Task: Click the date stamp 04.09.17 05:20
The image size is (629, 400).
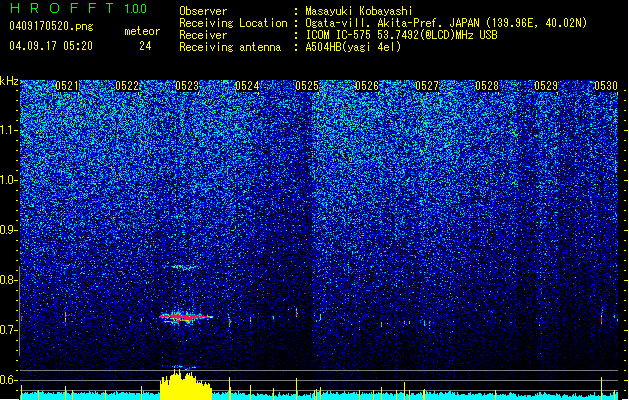Action: point(51,46)
